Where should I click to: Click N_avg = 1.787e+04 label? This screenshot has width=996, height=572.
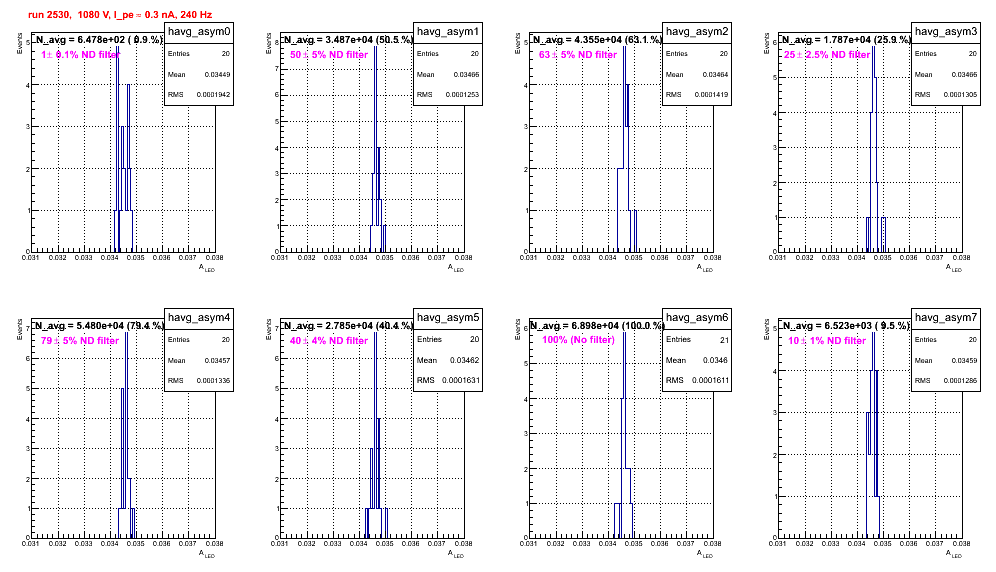846,40
